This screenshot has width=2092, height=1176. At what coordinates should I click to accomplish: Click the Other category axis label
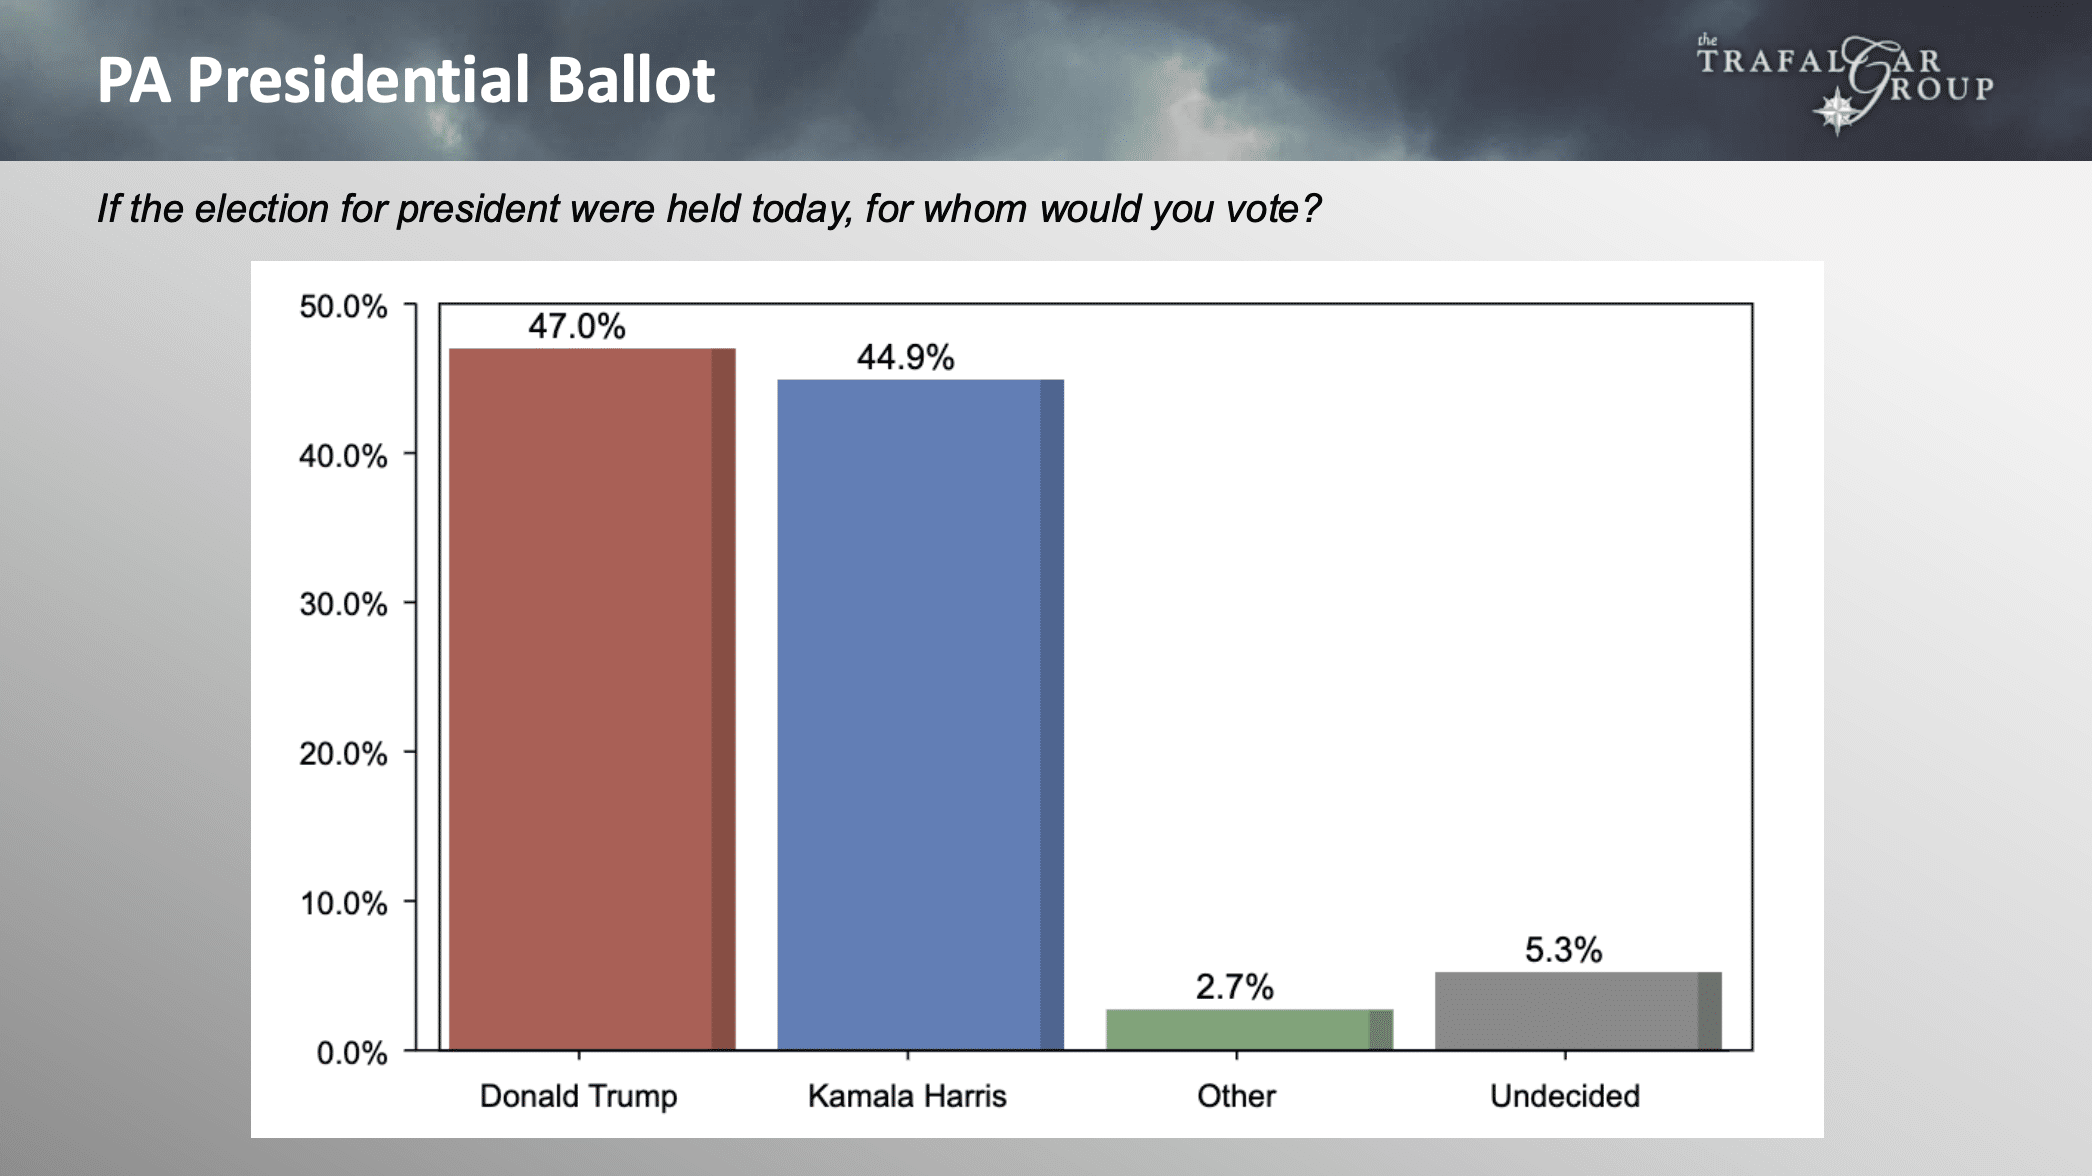pos(1236,1096)
